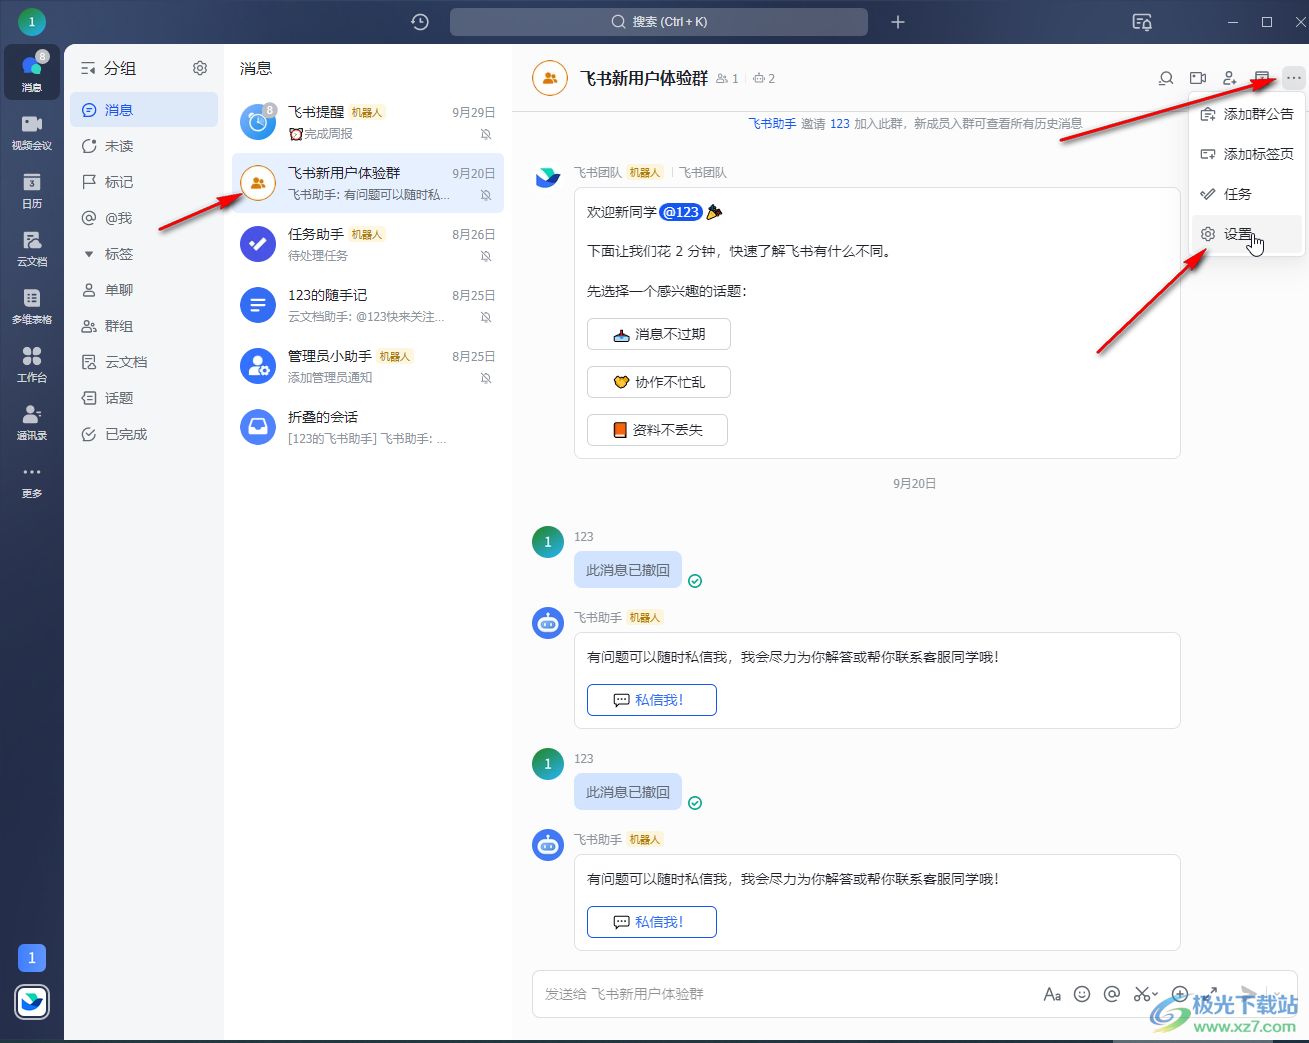This screenshot has width=1309, height=1043.
Task: Click the blue account square at sidebar bottom
Action: pyautogui.click(x=32, y=958)
